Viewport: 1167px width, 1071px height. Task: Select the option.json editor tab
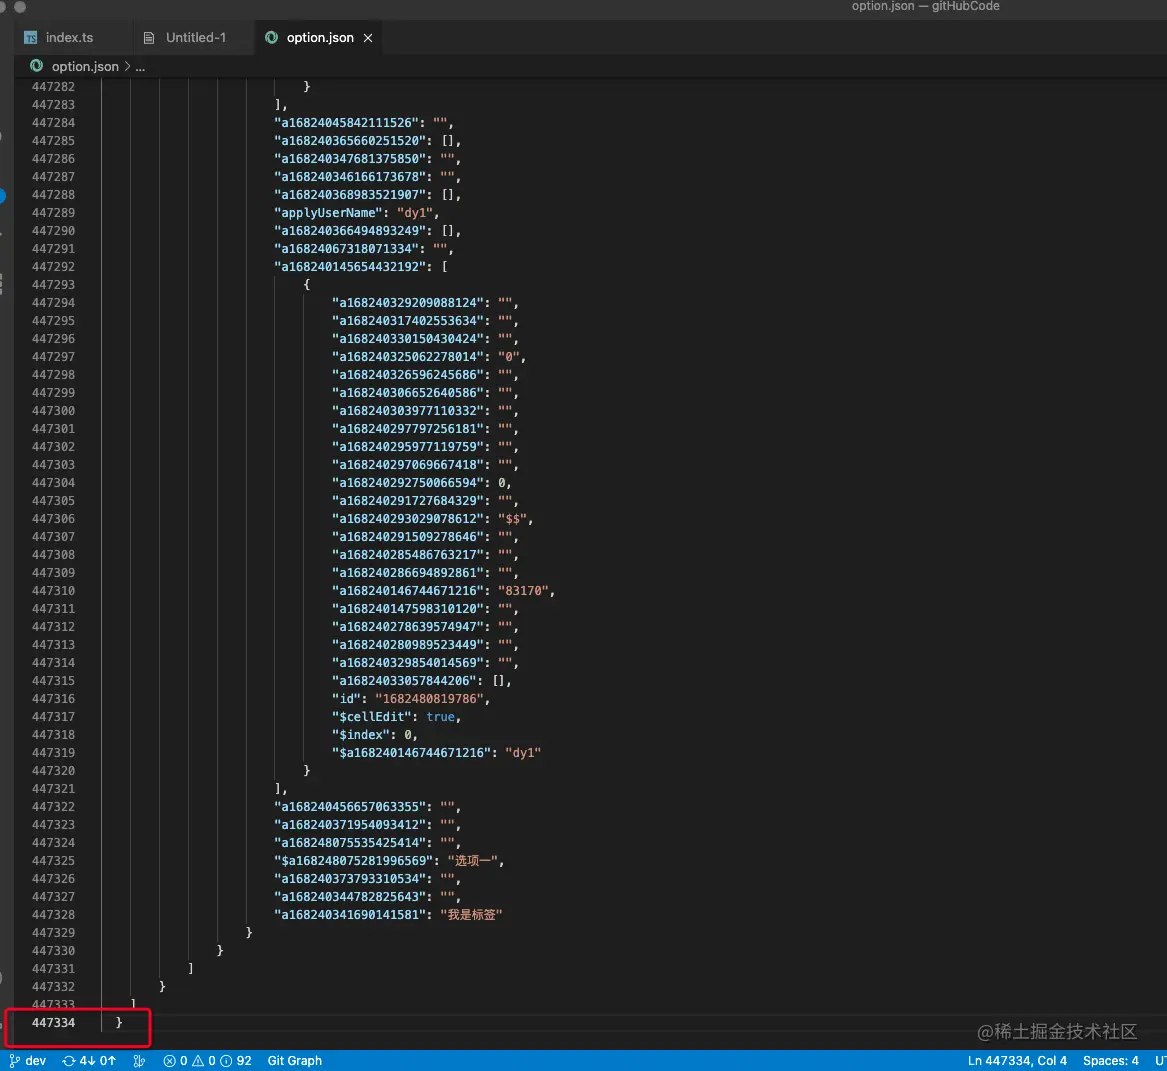[319, 37]
